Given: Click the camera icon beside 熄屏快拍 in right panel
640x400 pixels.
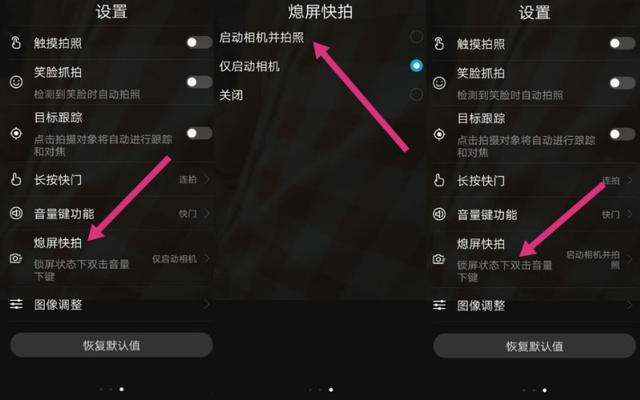Looking at the screenshot, I should coord(439,259).
